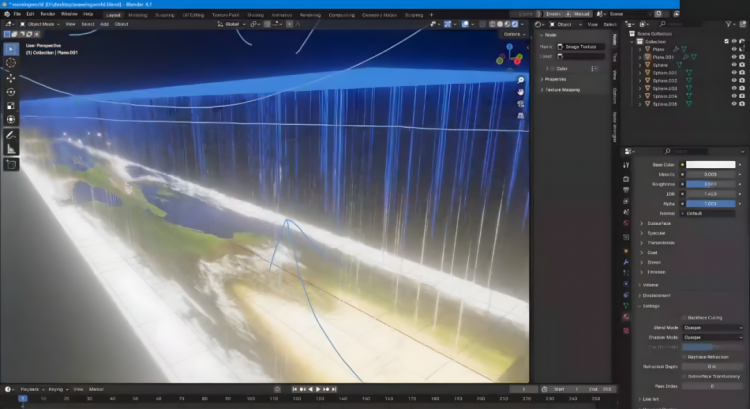Open the Render properties tab icon

click(x=626, y=179)
